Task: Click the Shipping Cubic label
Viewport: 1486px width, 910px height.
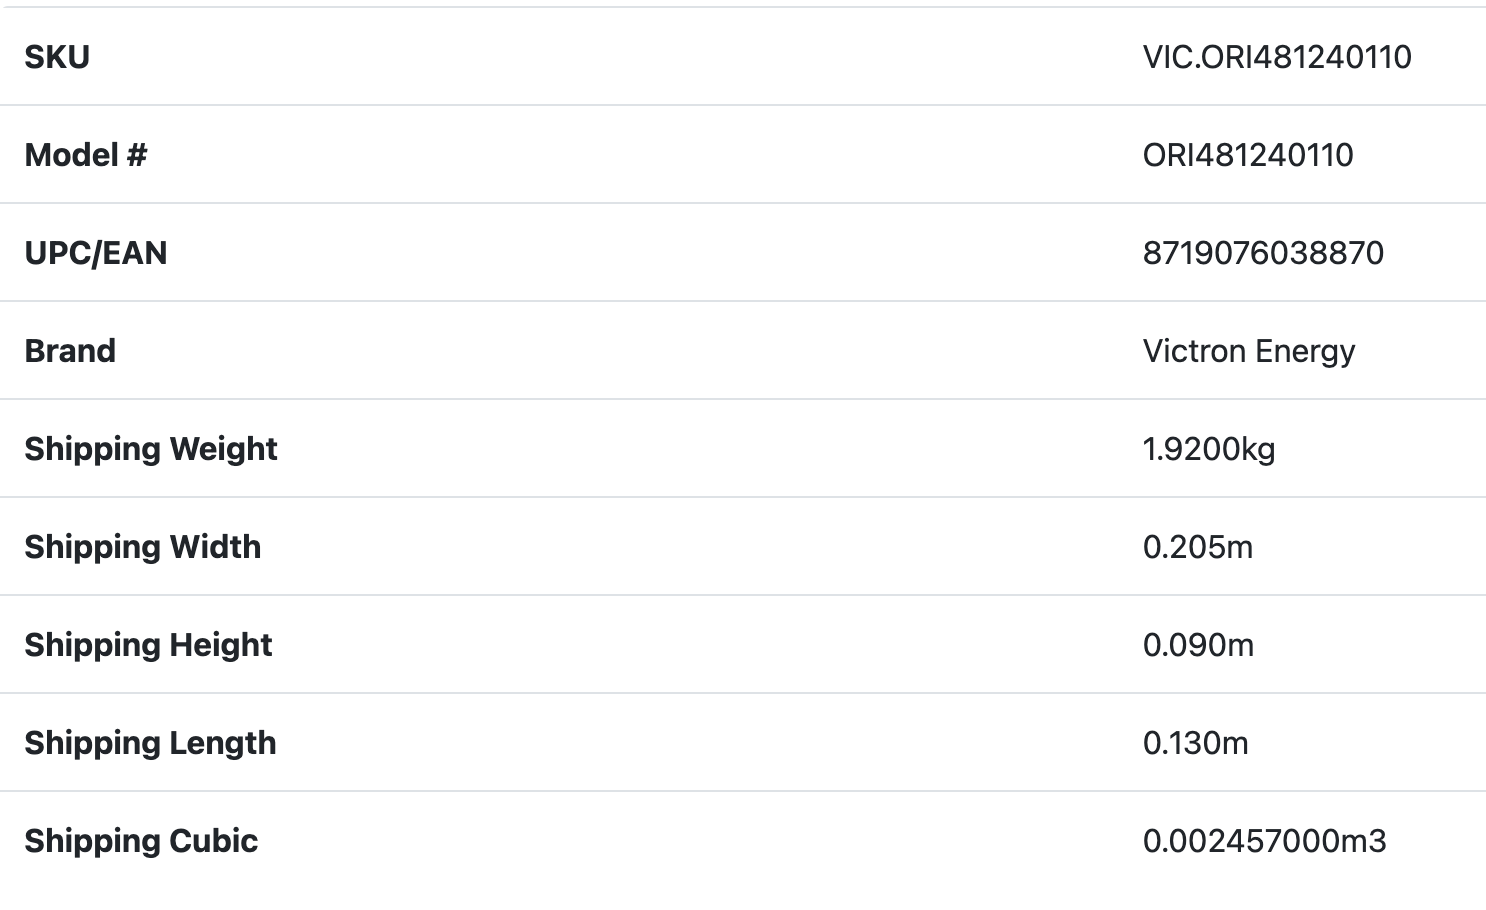Action: point(141,841)
